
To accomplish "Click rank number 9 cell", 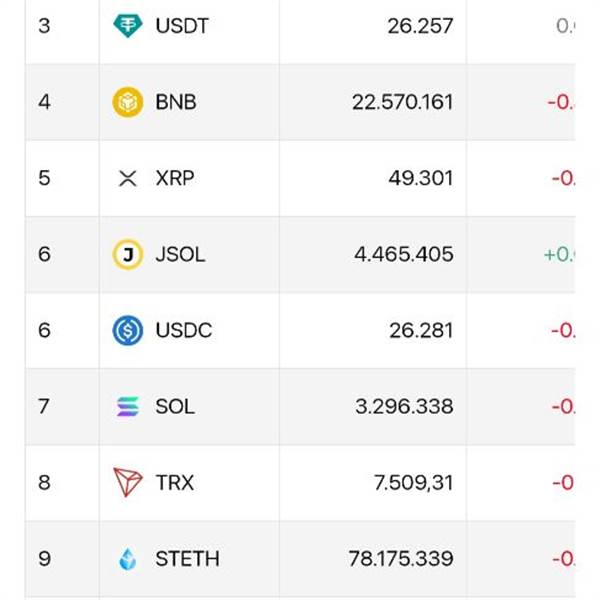I will coord(44,559).
